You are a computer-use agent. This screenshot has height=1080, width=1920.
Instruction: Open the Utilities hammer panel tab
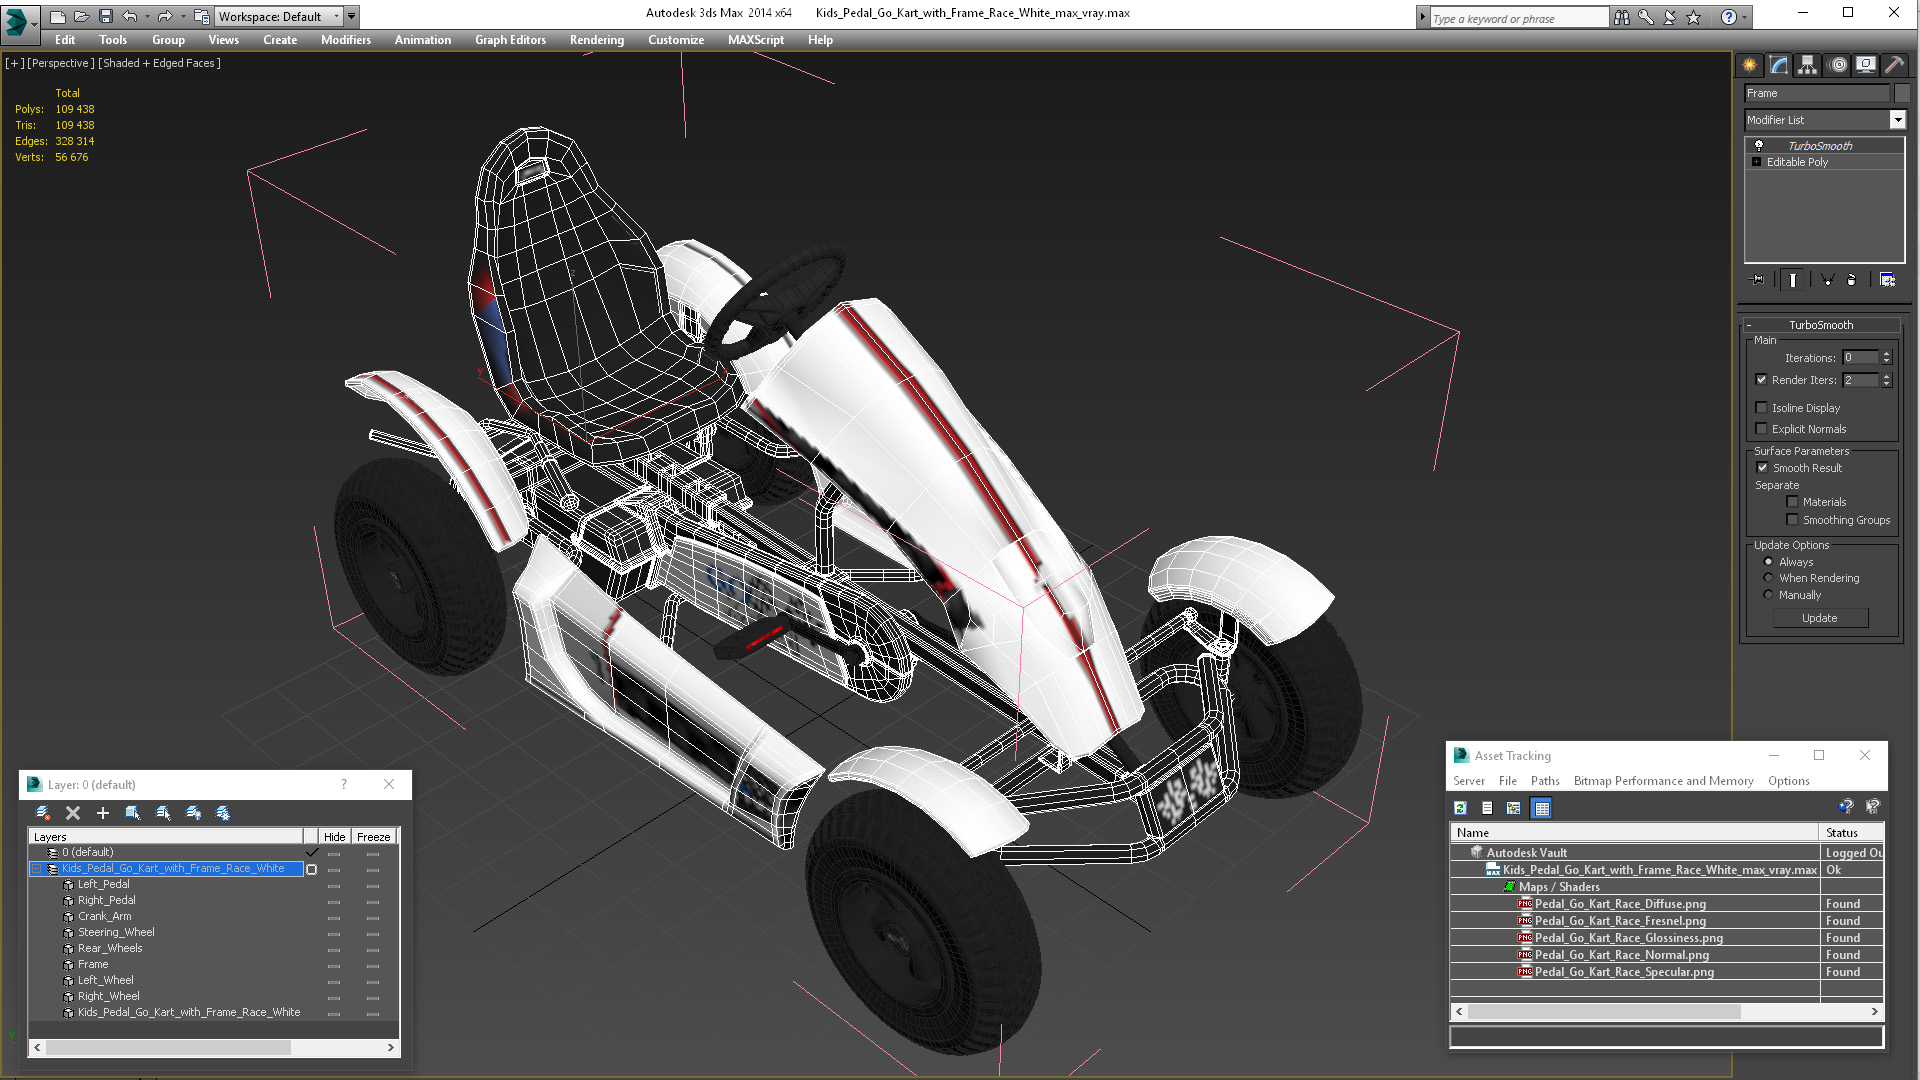click(1894, 65)
